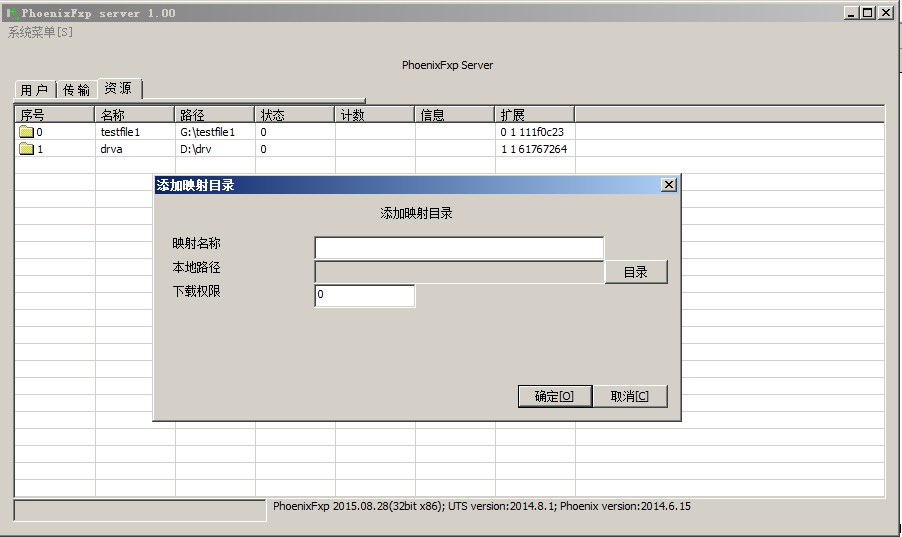The width and height of the screenshot is (902, 537).
Task: Click extension value 1 1 61767264
Action: pos(534,149)
